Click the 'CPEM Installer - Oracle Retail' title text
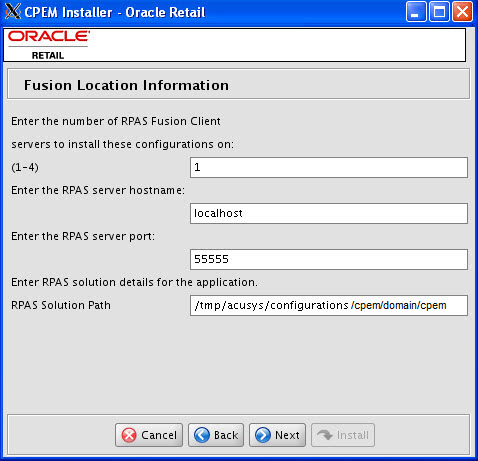This screenshot has width=478, height=461. [x=115, y=12]
